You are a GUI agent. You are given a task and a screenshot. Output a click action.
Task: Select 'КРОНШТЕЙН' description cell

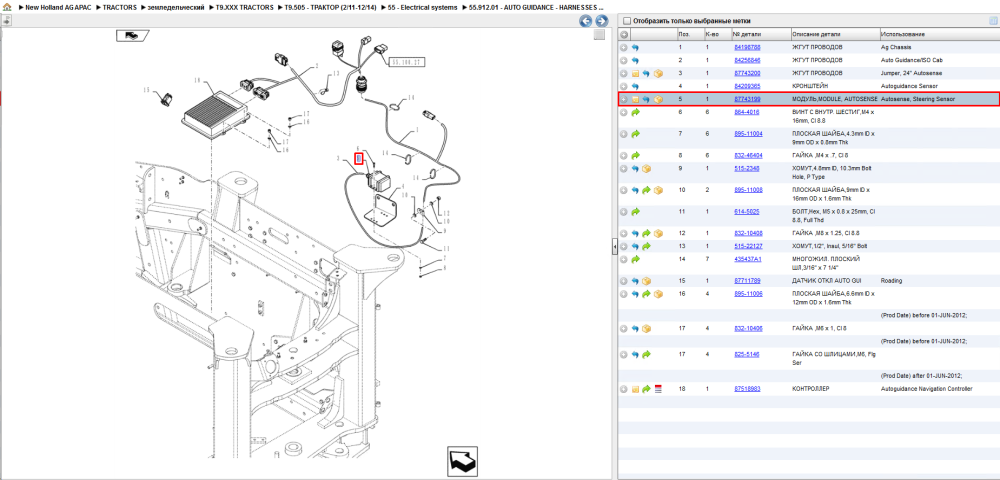pyautogui.click(x=810, y=86)
